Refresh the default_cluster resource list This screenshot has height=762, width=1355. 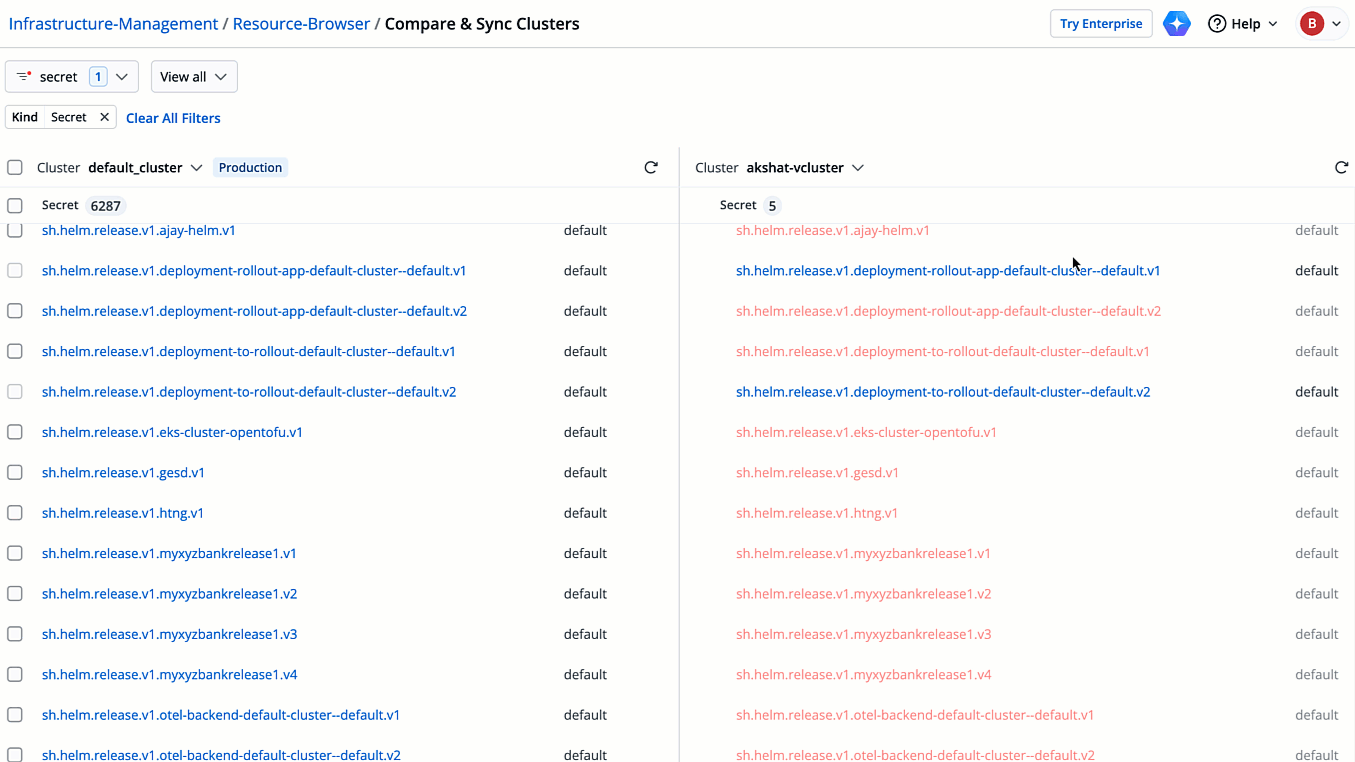pyautogui.click(x=651, y=168)
